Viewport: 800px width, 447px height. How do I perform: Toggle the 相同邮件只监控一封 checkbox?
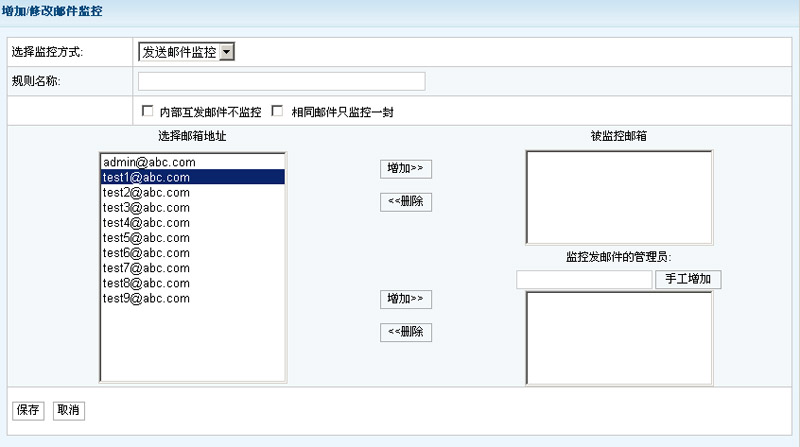point(278,112)
